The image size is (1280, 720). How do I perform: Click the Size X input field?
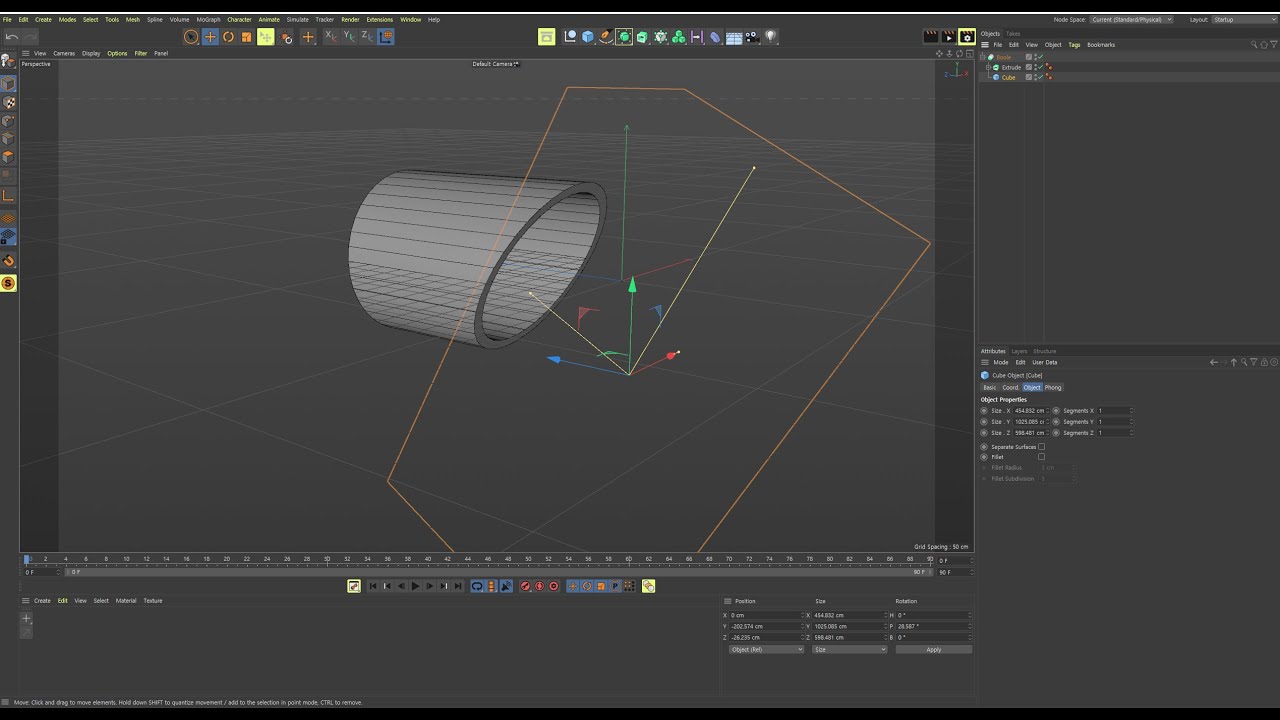point(1029,411)
